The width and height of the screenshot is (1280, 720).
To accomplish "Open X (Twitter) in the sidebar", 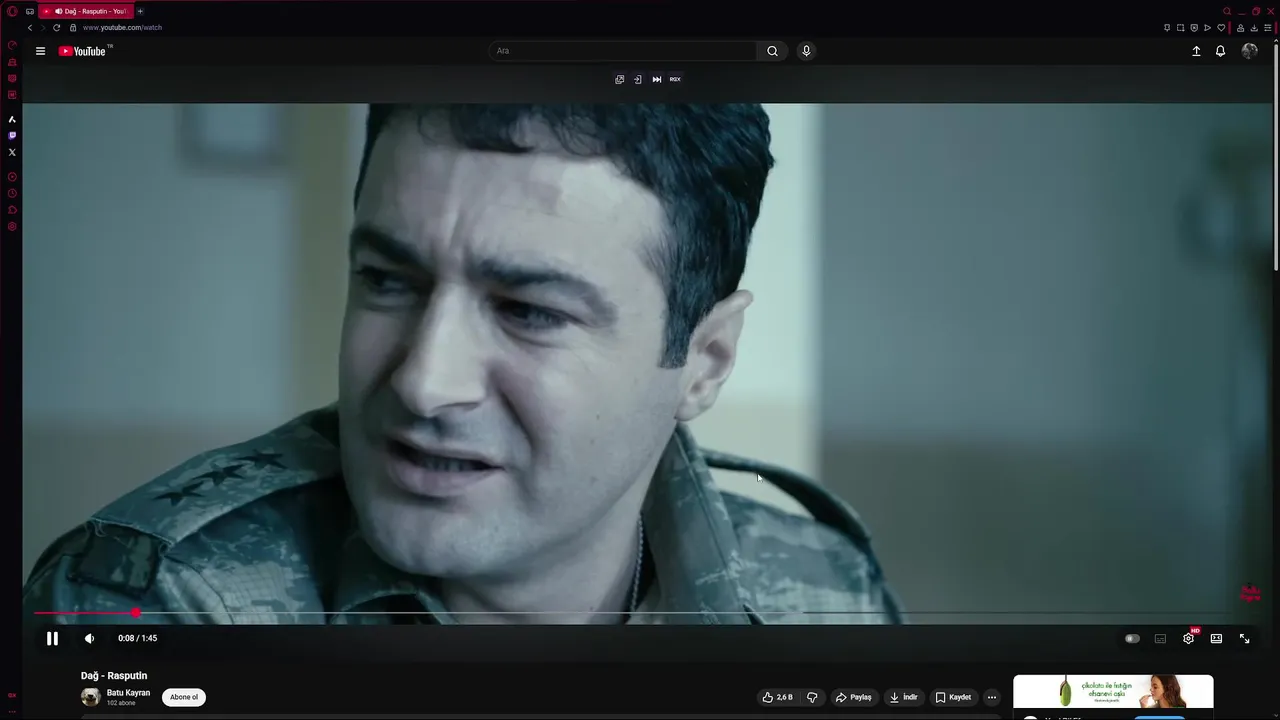I will coord(12,152).
